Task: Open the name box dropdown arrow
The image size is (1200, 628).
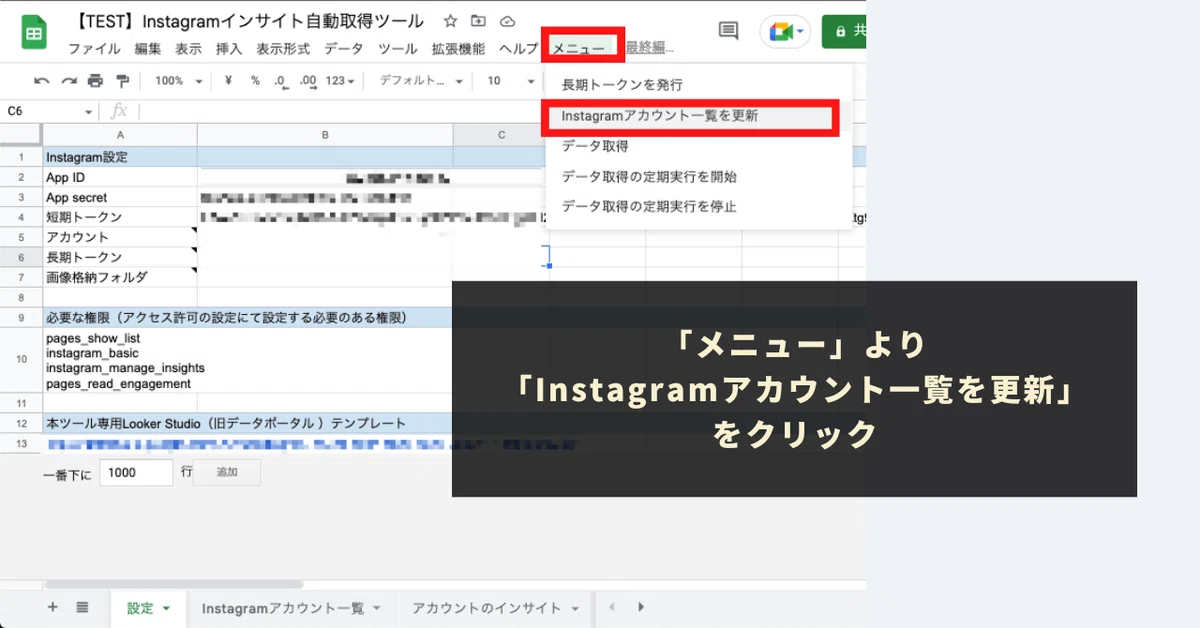Action: pyautogui.click(x=89, y=111)
